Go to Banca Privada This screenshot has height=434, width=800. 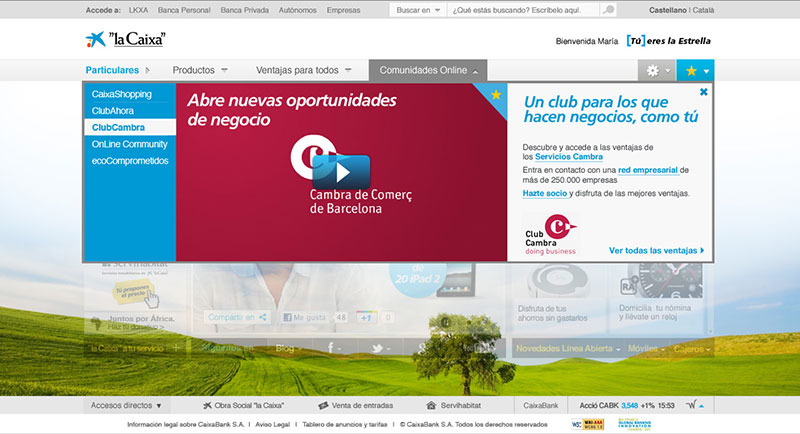[245, 10]
